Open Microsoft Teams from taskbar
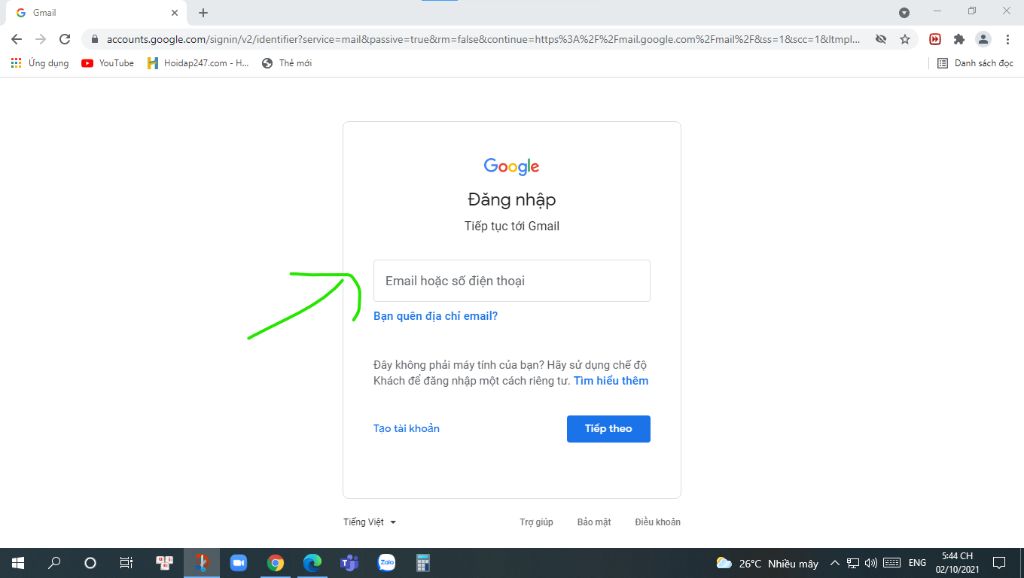The height and width of the screenshot is (578, 1024). [349, 563]
